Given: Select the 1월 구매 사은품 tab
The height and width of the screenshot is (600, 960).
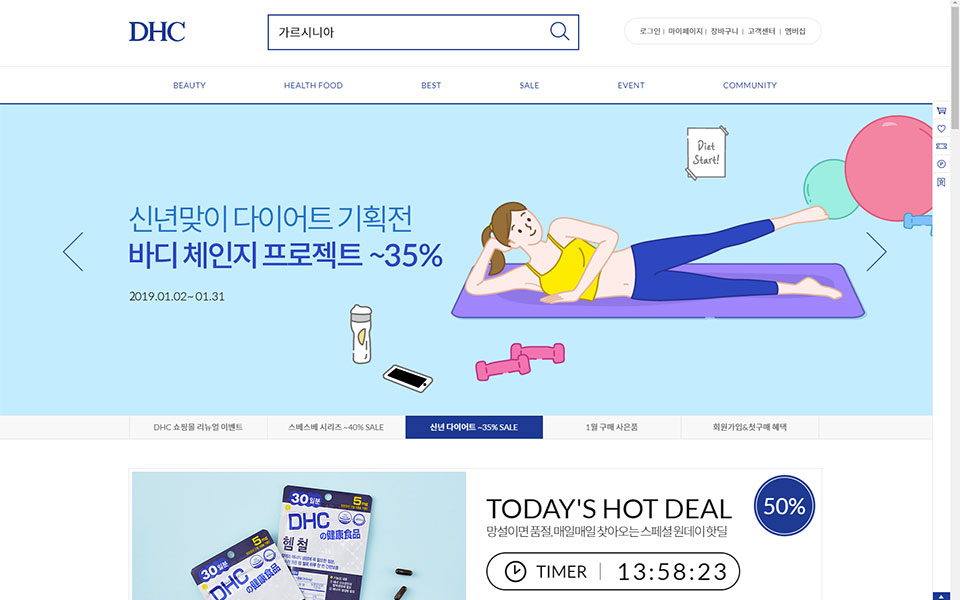Looking at the screenshot, I should [x=612, y=427].
